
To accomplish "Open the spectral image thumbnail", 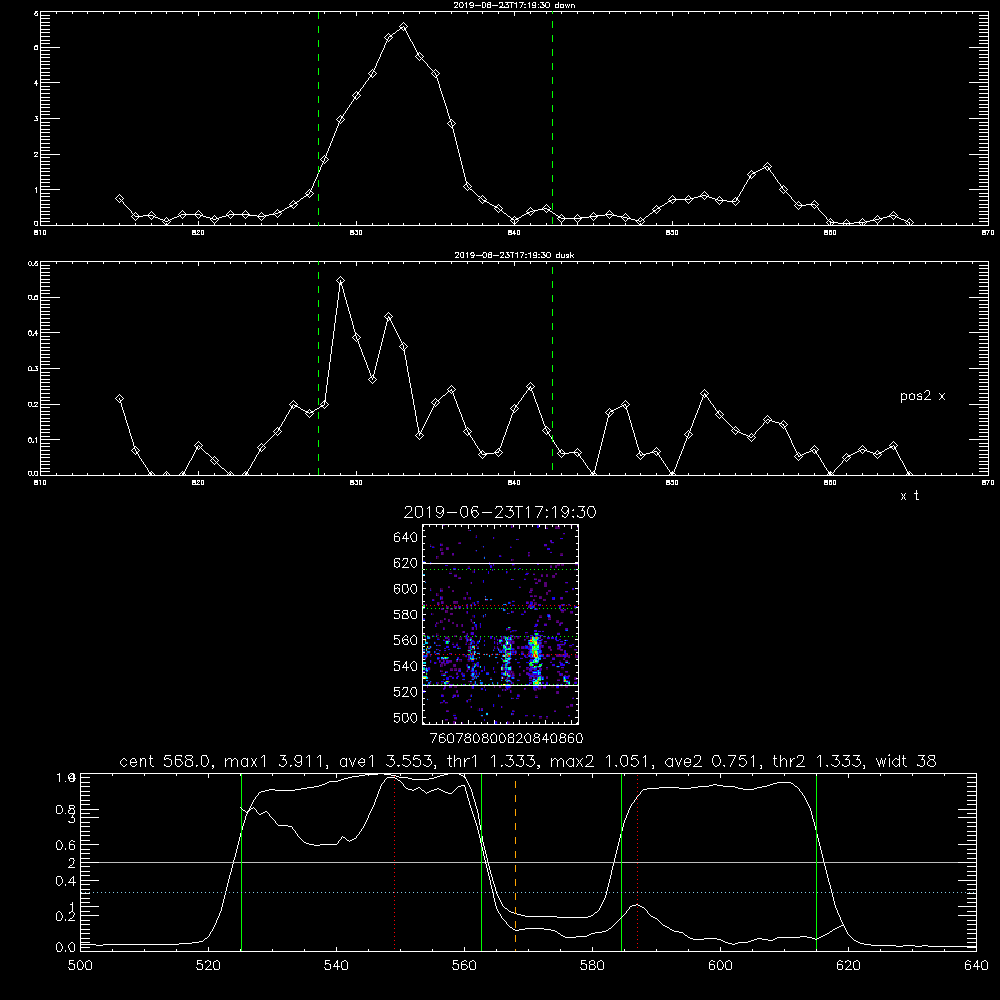I will (x=501, y=624).
